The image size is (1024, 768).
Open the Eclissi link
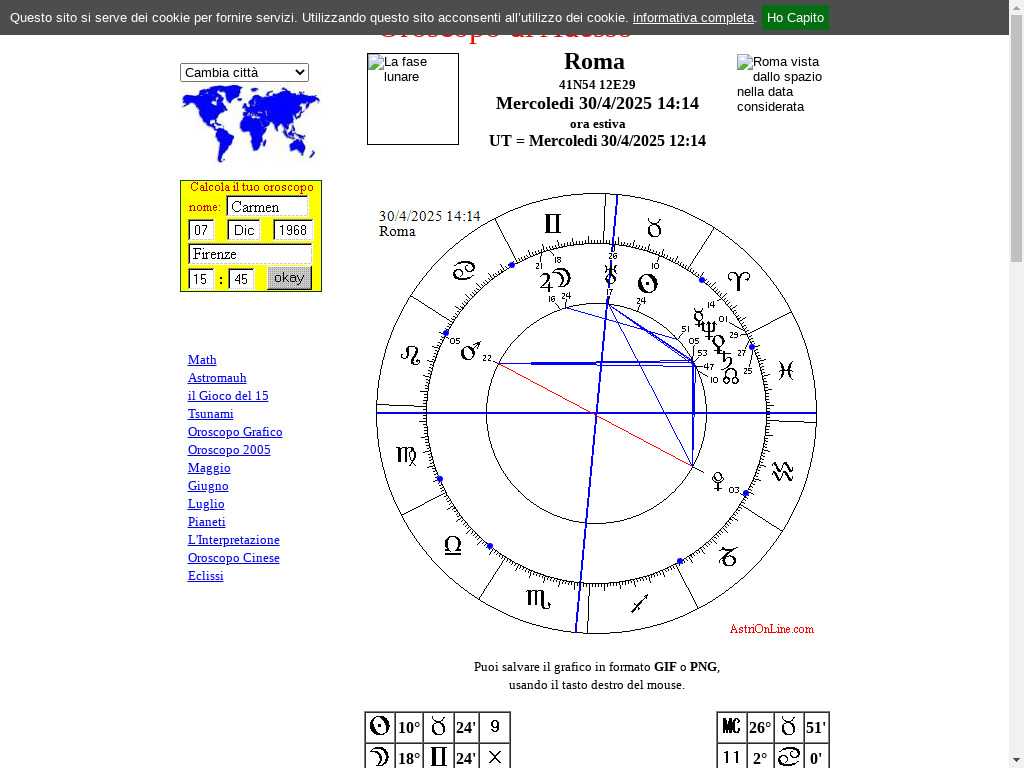(x=206, y=576)
